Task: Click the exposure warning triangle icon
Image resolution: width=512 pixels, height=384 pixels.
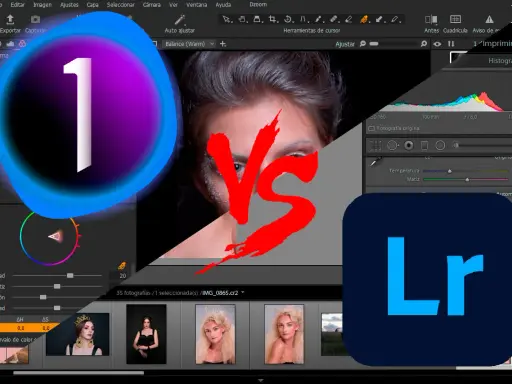Action: pos(489,19)
